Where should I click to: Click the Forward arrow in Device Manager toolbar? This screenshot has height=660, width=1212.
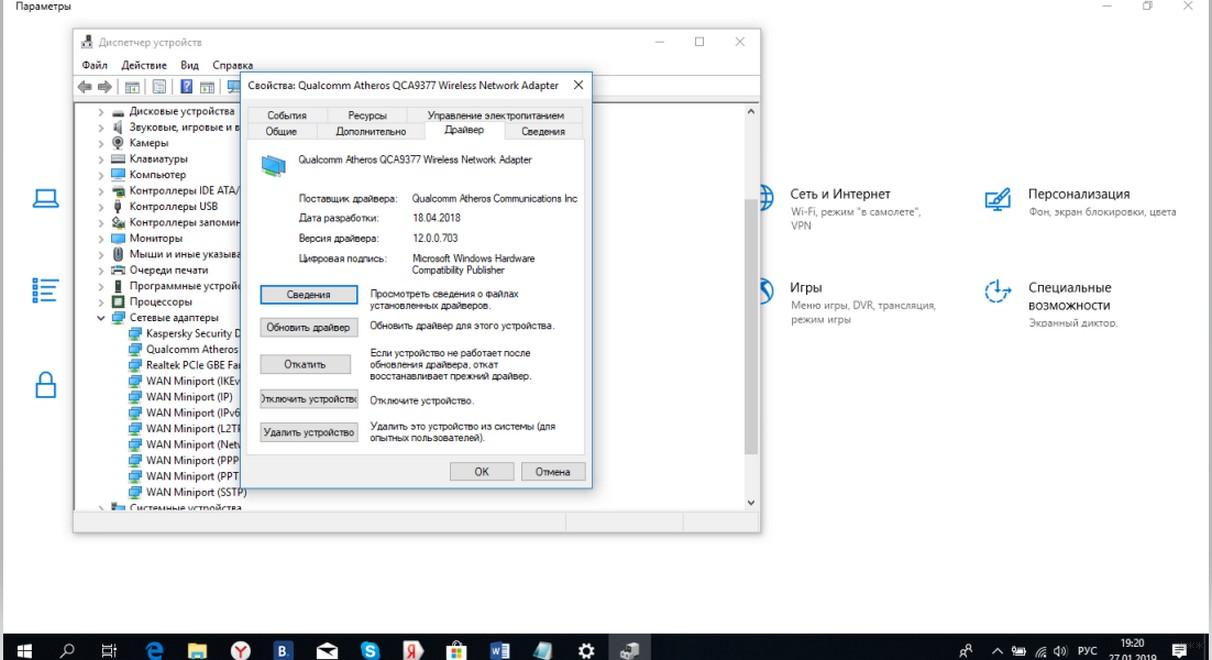point(105,87)
